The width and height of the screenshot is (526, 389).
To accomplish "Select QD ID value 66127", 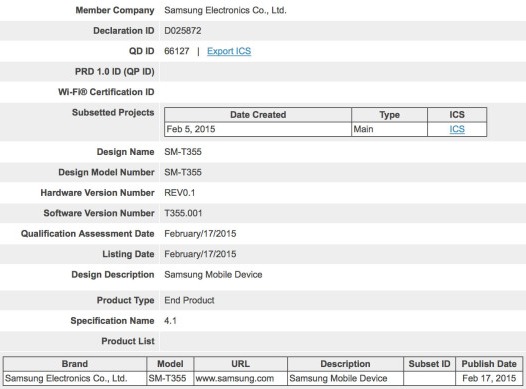I will point(177,51).
